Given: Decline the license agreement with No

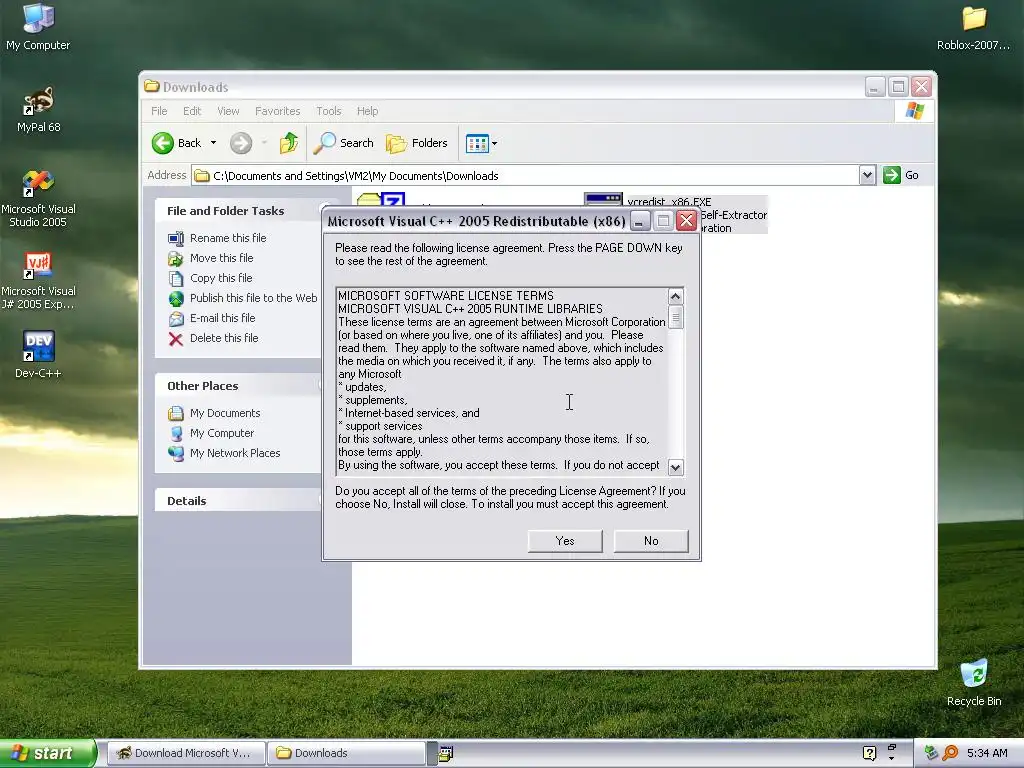Looking at the screenshot, I should (x=651, y=541).
